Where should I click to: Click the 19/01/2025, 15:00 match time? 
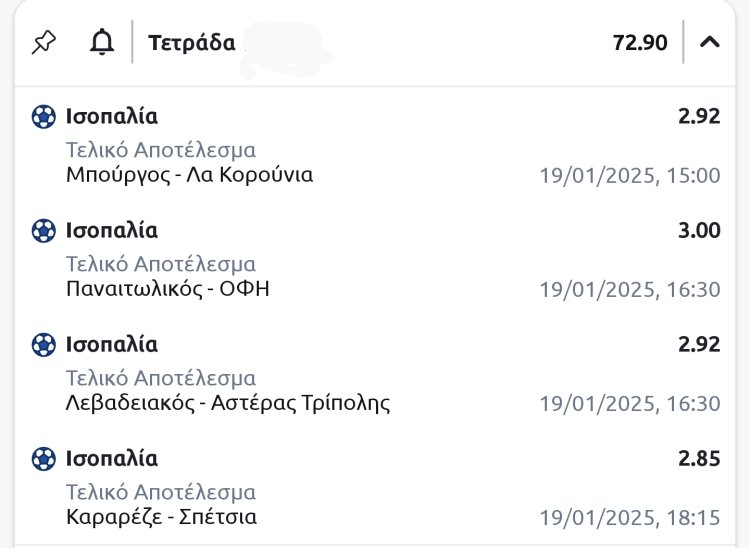click(x=629, y=176)
